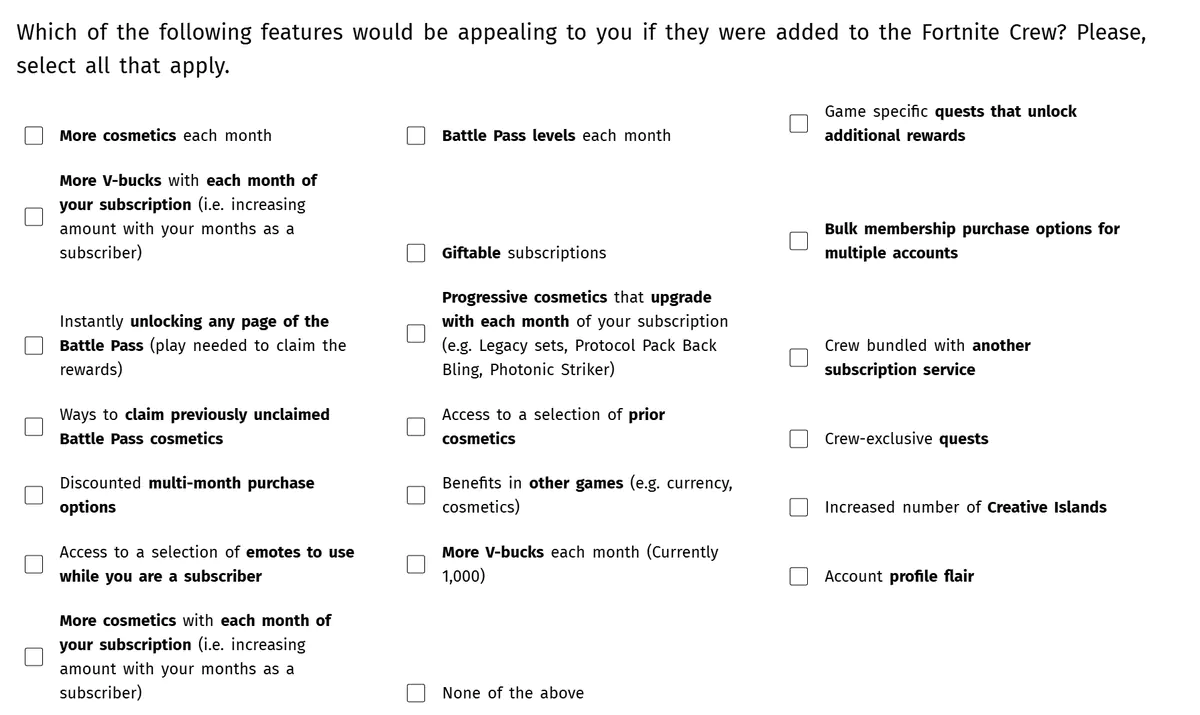1200x715 pixels.
Task: Check Battle Pass levels each month
Action: coord(415,135)
